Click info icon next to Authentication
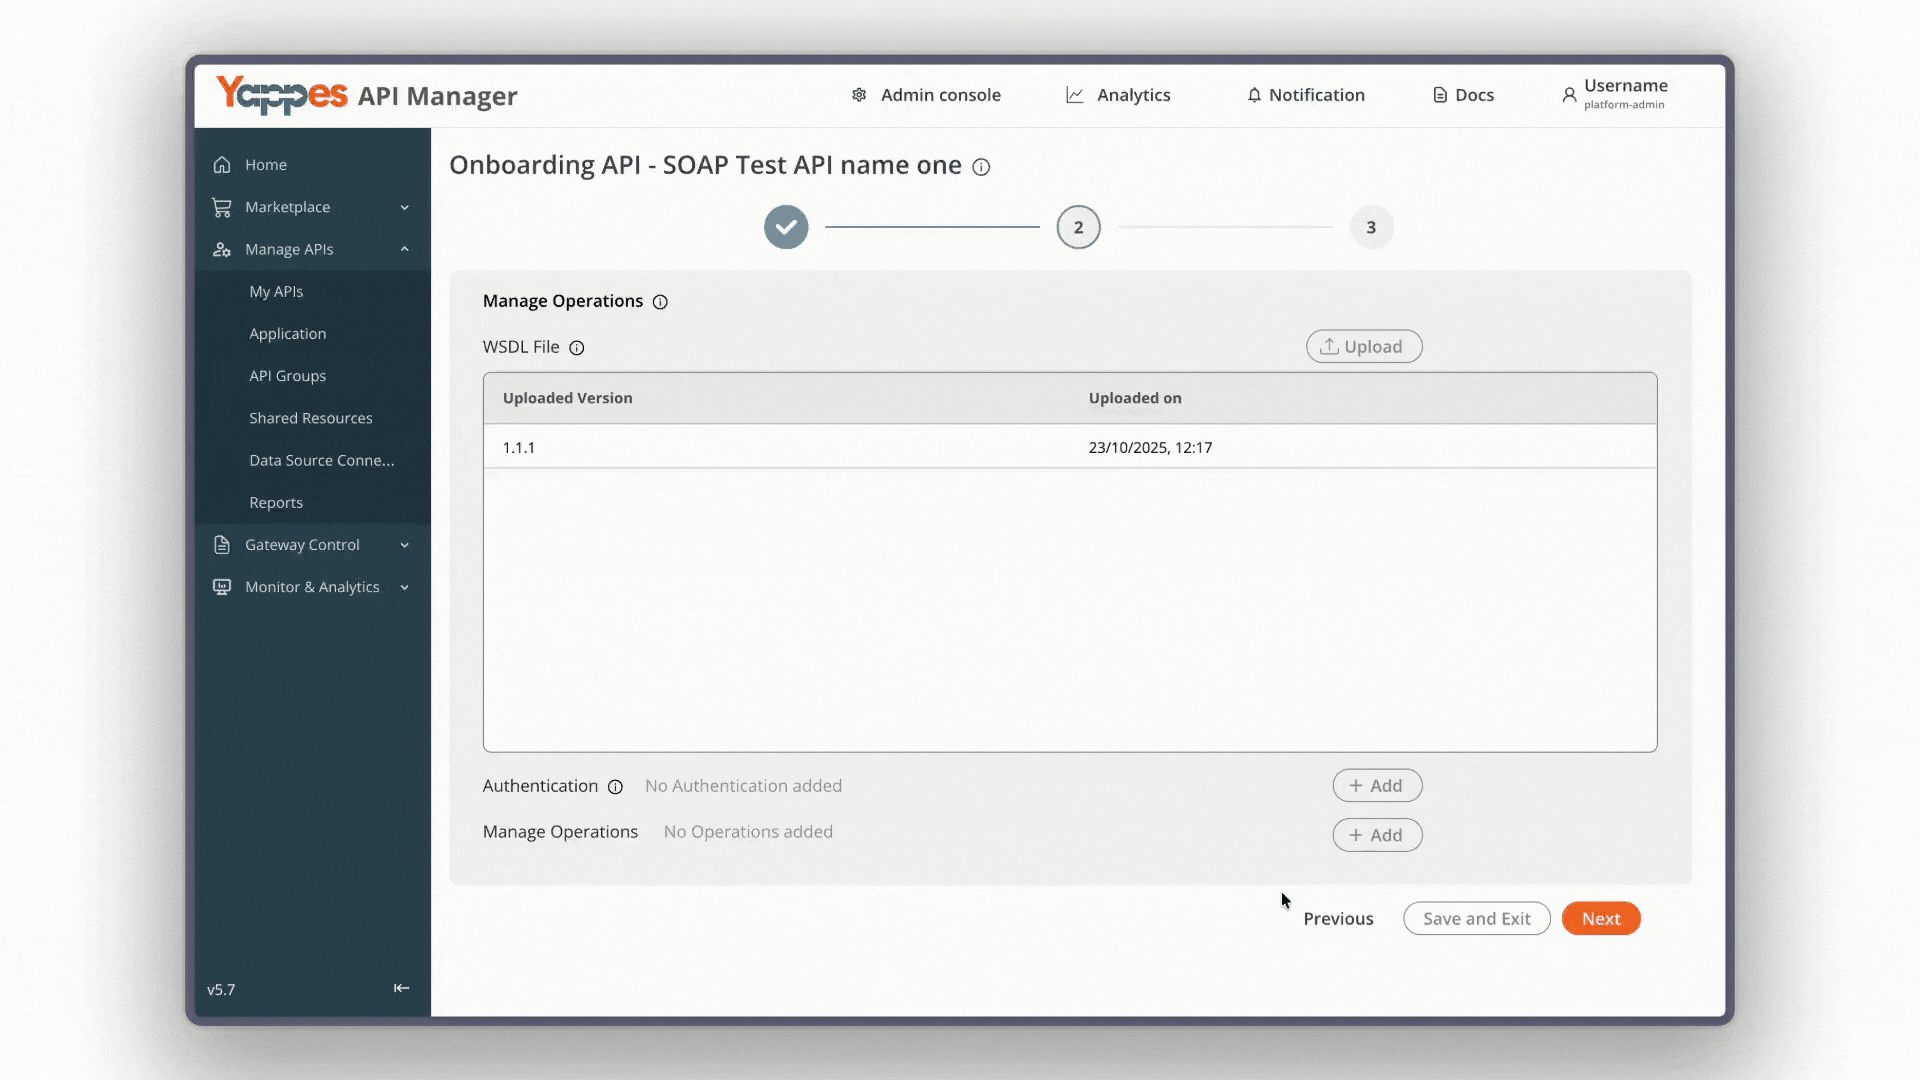This screenshot has width=1920, height=1080. pos(616,787)
